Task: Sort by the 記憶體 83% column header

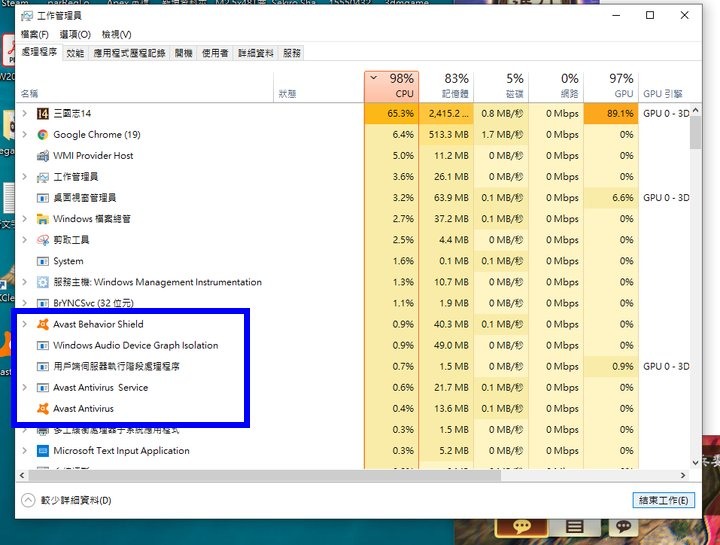Action: 446,86
